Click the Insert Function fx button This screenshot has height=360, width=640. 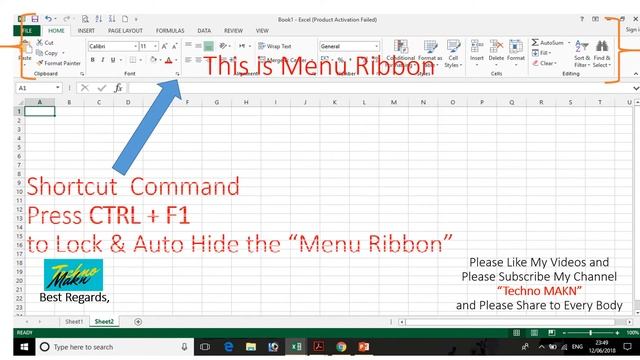[x=118, y=88]
